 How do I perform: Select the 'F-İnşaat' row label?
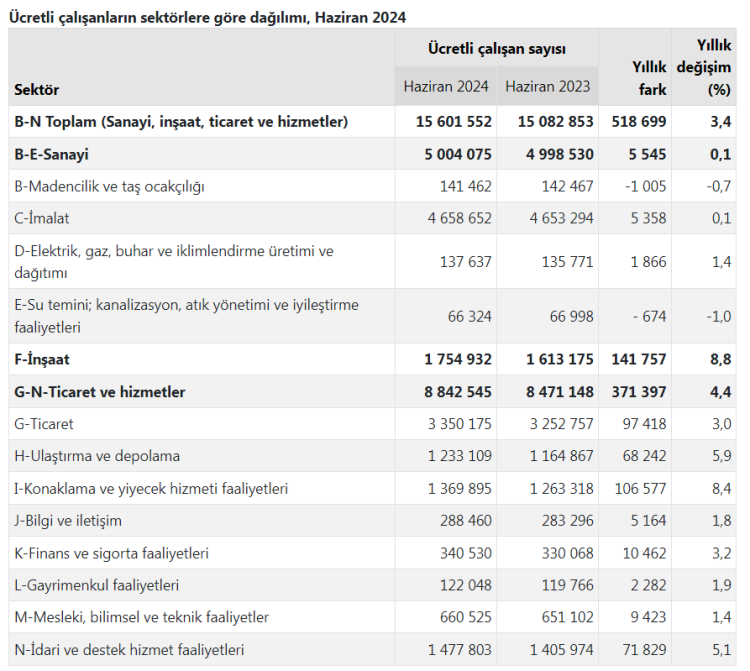pos(42,359)
